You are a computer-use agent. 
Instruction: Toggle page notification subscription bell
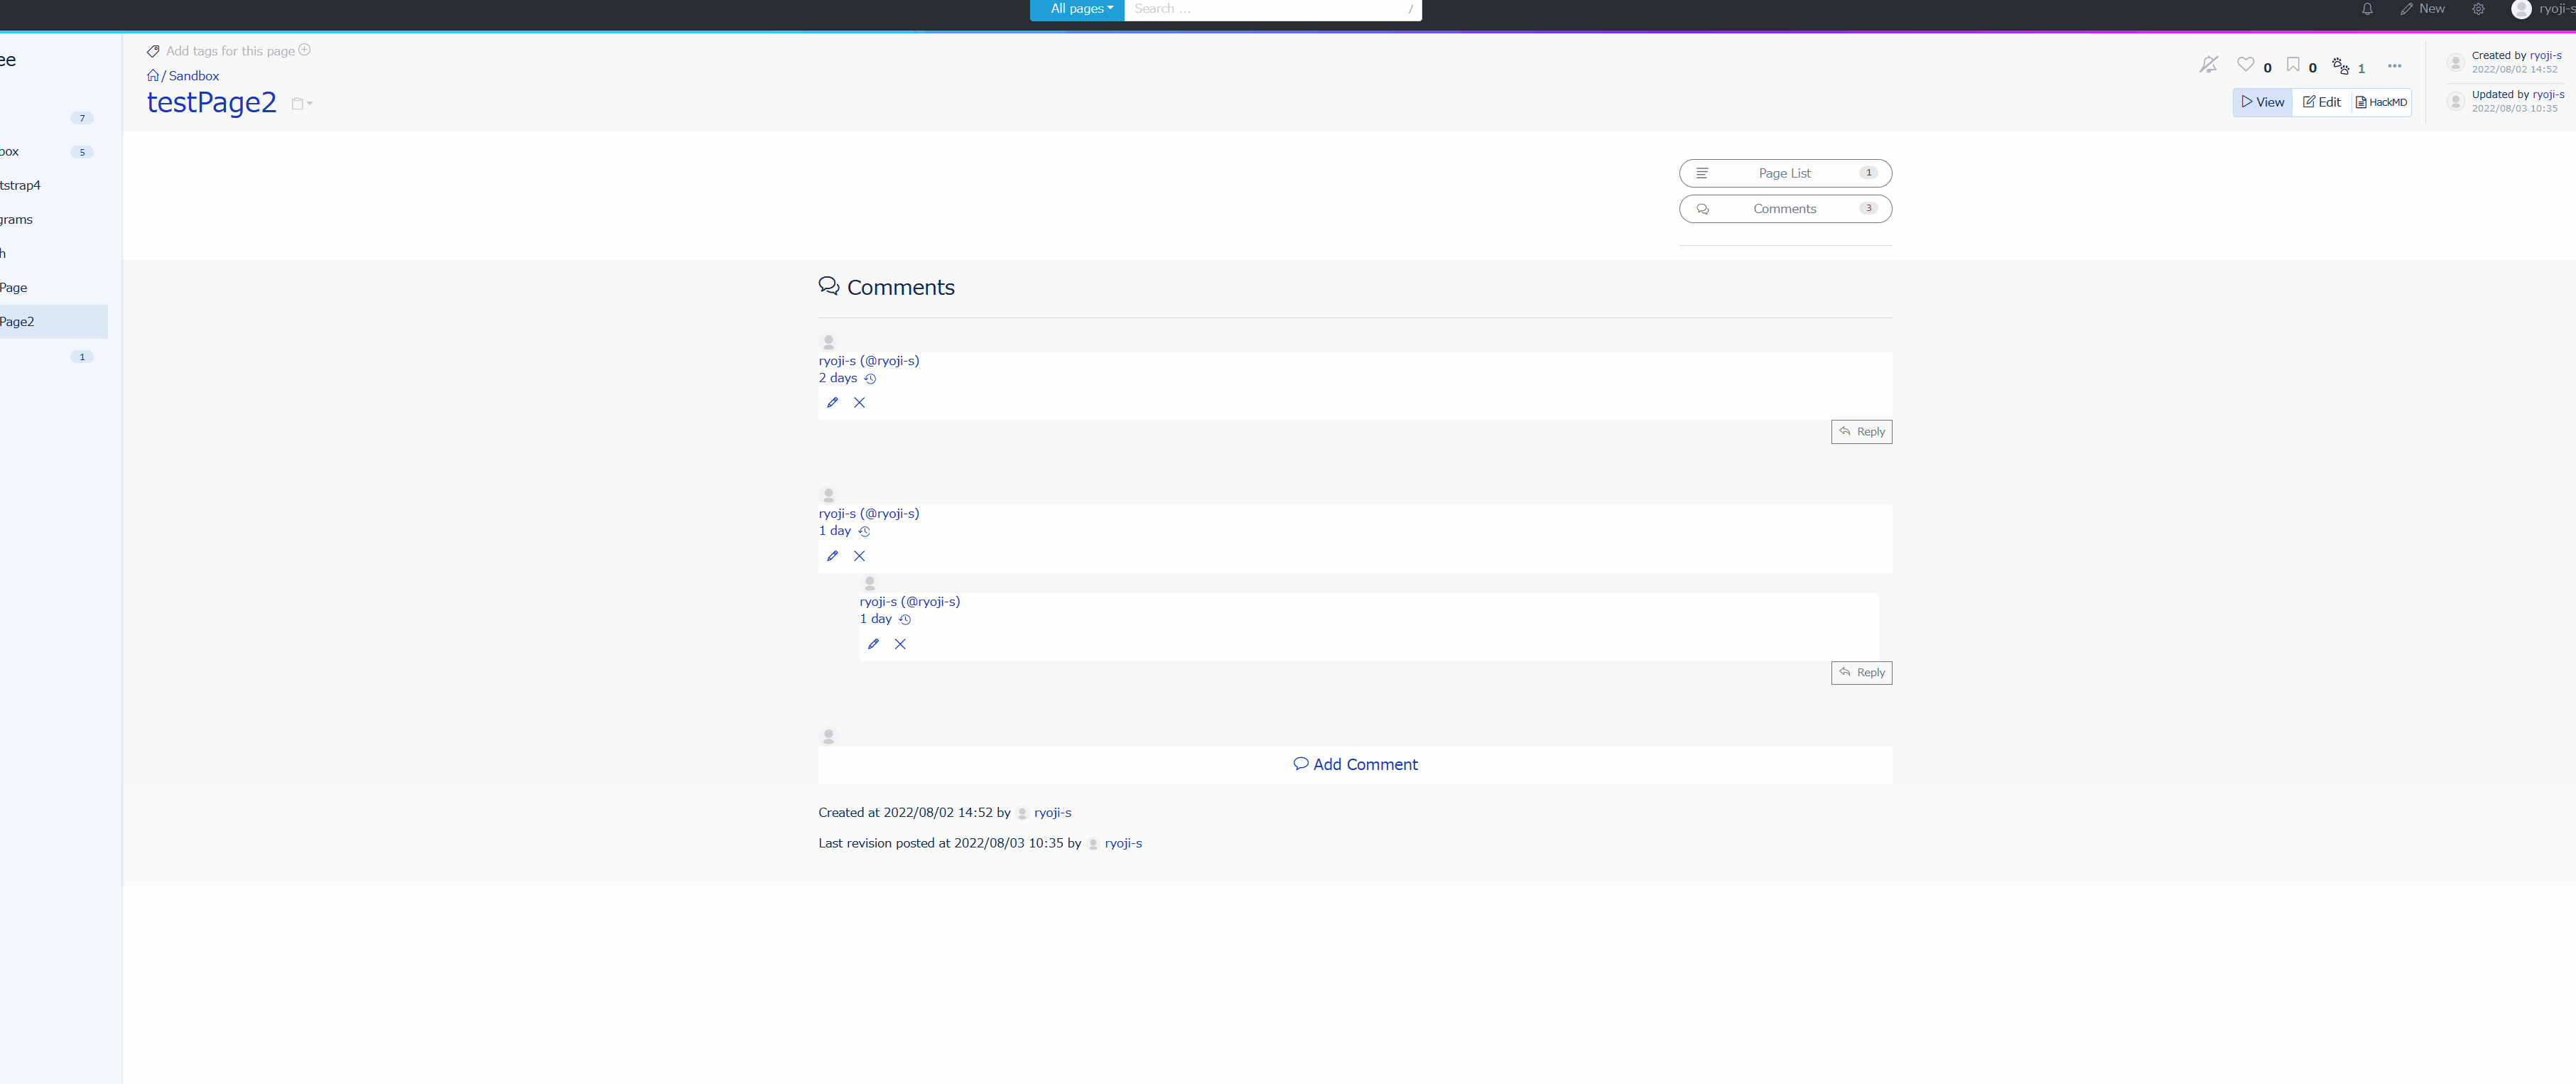coord(2208,65)
